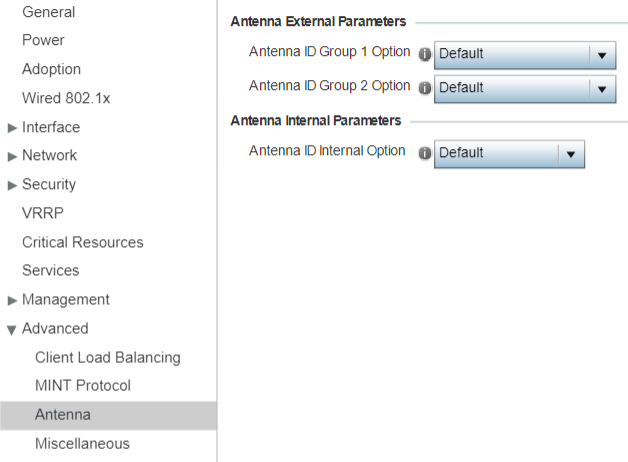Go to the Adoption section
The width and height of the screenshot is (628, 462).
pyautogui.click(x=51, y=69)
